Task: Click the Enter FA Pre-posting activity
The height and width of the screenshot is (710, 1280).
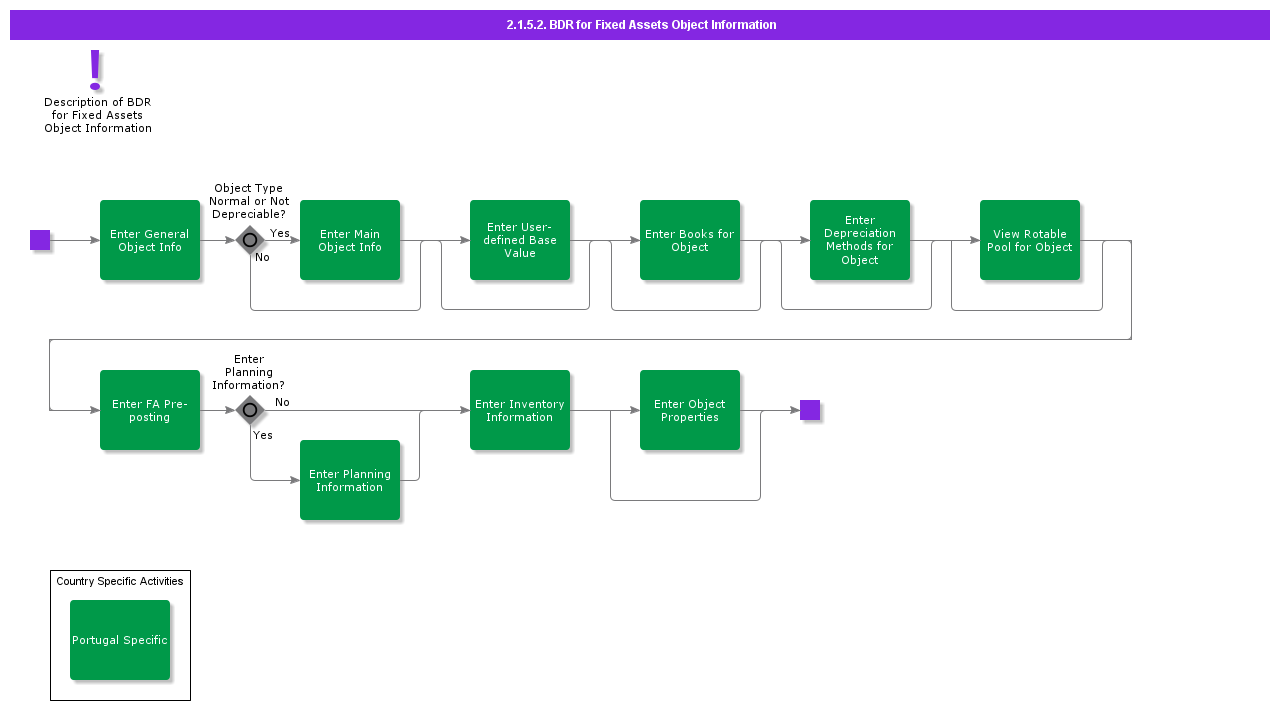Action: 150,410
